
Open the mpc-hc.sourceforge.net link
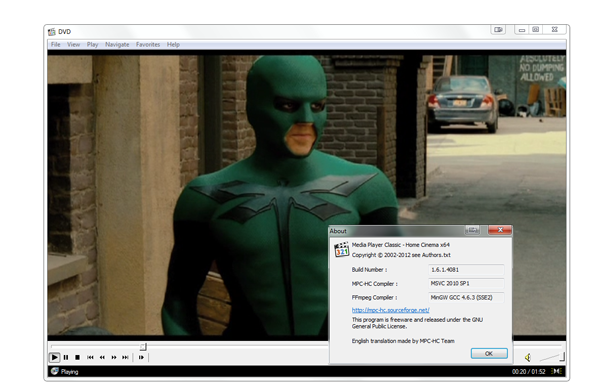390,310
